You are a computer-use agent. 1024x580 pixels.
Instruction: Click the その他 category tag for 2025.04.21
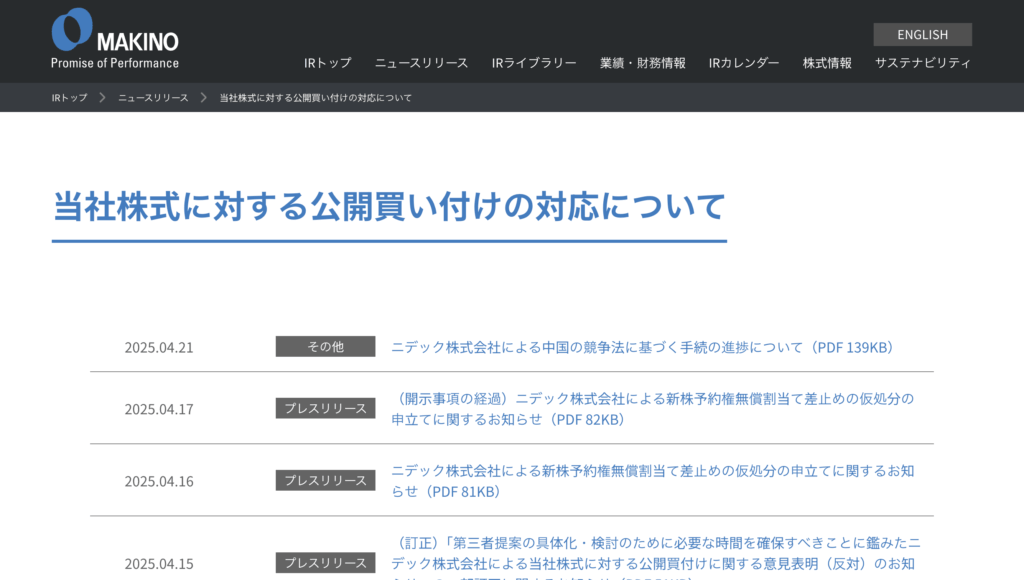pos(325,347)
